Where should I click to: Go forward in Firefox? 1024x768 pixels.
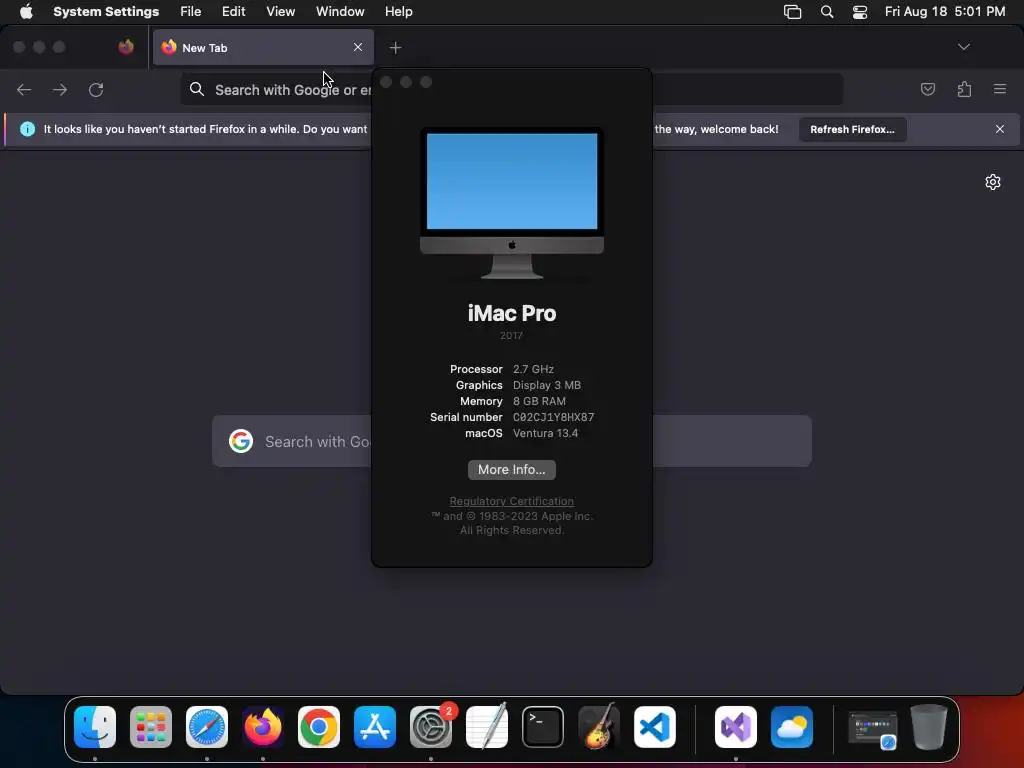[x=60, y=89]
